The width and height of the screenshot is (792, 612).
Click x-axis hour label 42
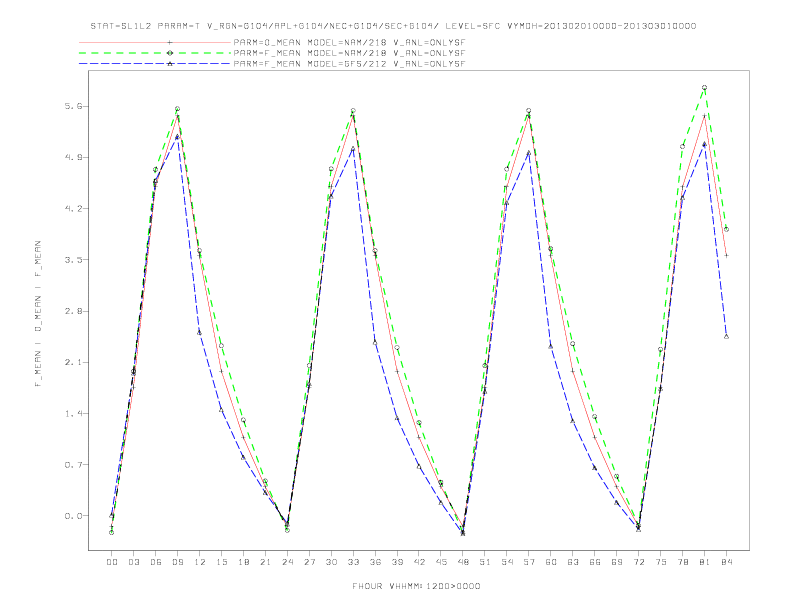click(419, 562)
